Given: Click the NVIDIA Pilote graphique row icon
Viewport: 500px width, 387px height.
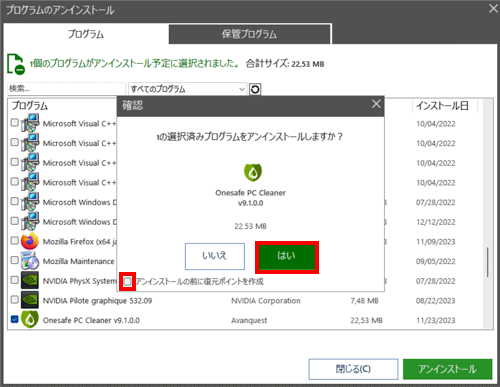Looking at the screenshot, I should point(30,300).
